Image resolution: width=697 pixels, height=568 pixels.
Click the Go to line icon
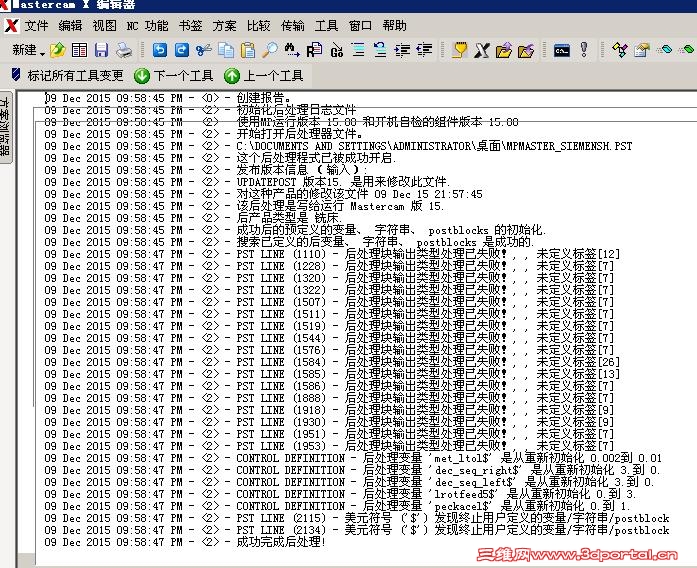coord(337,51)
